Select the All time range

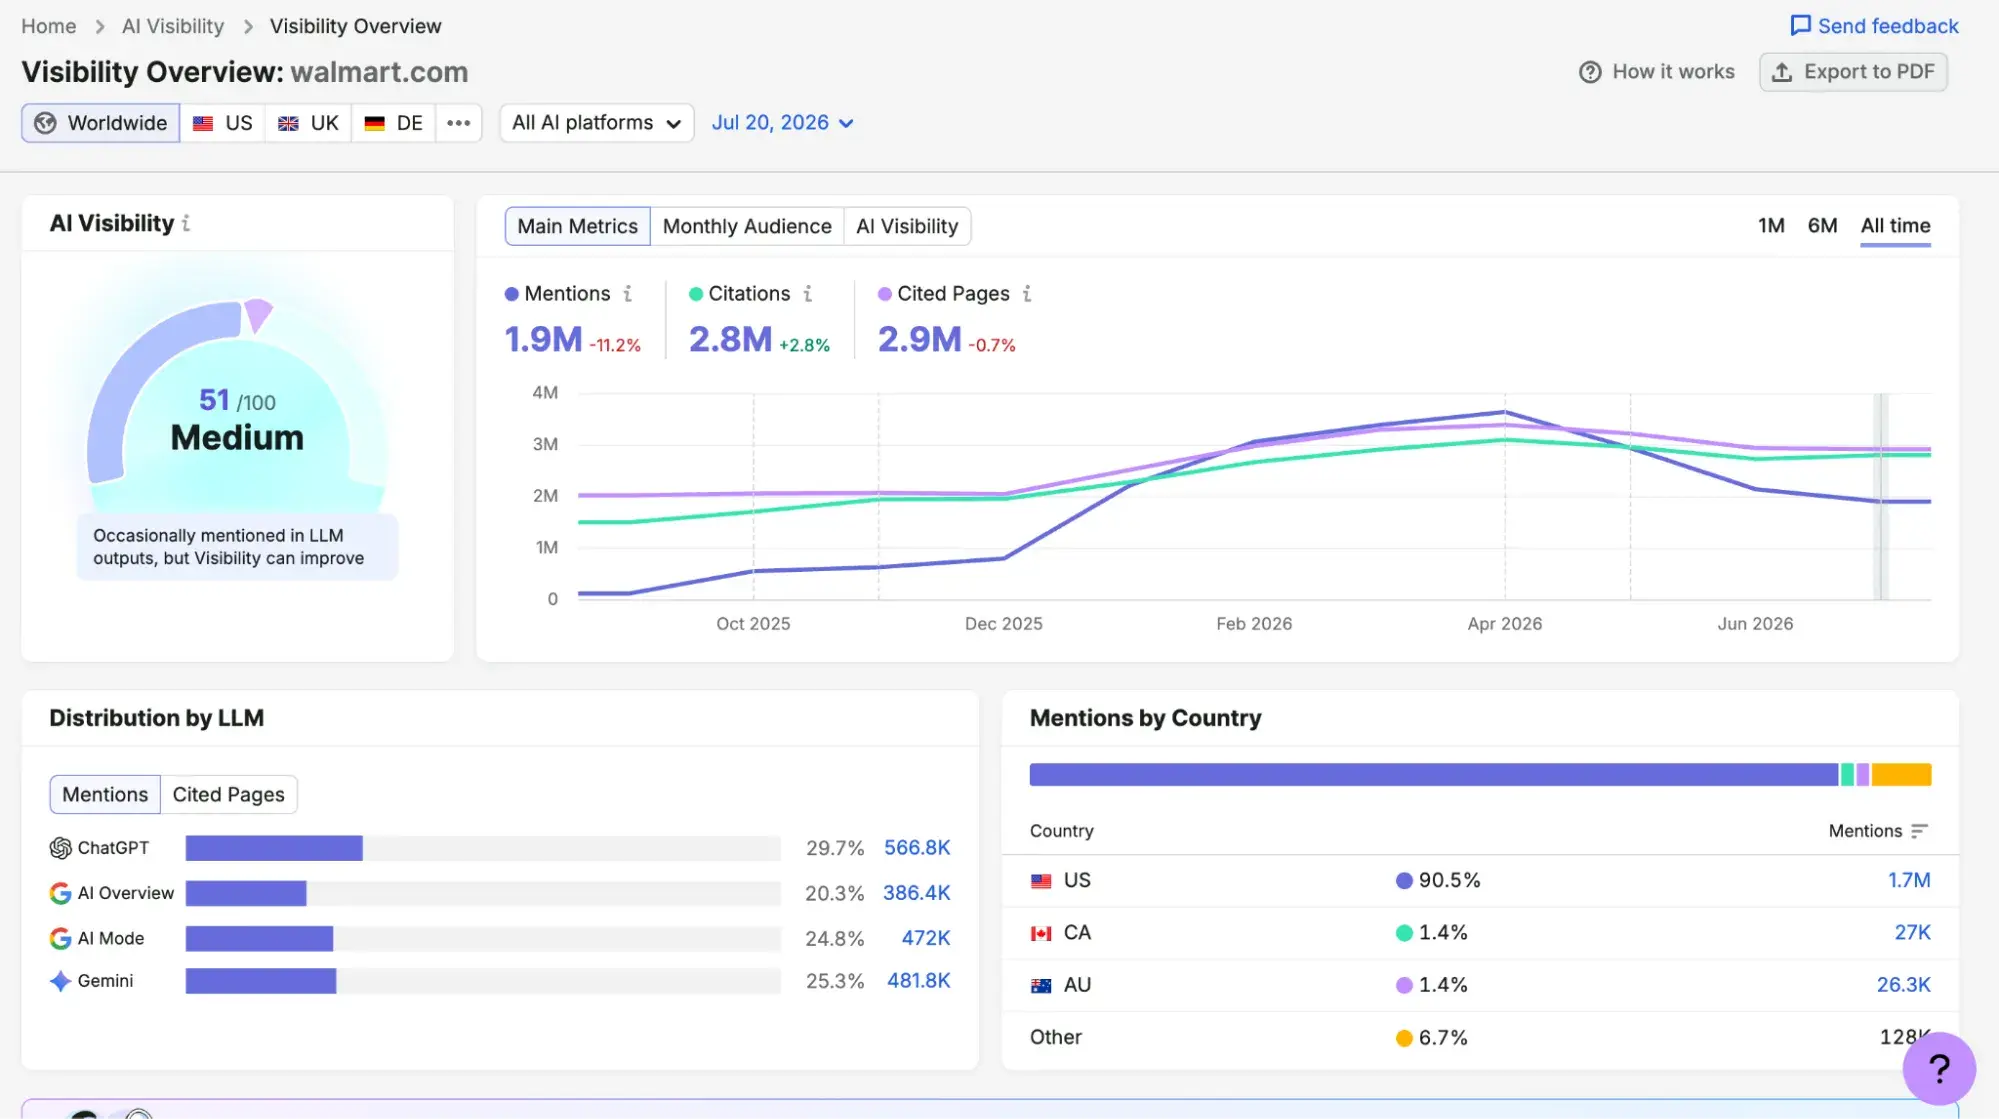[1895, 226]
